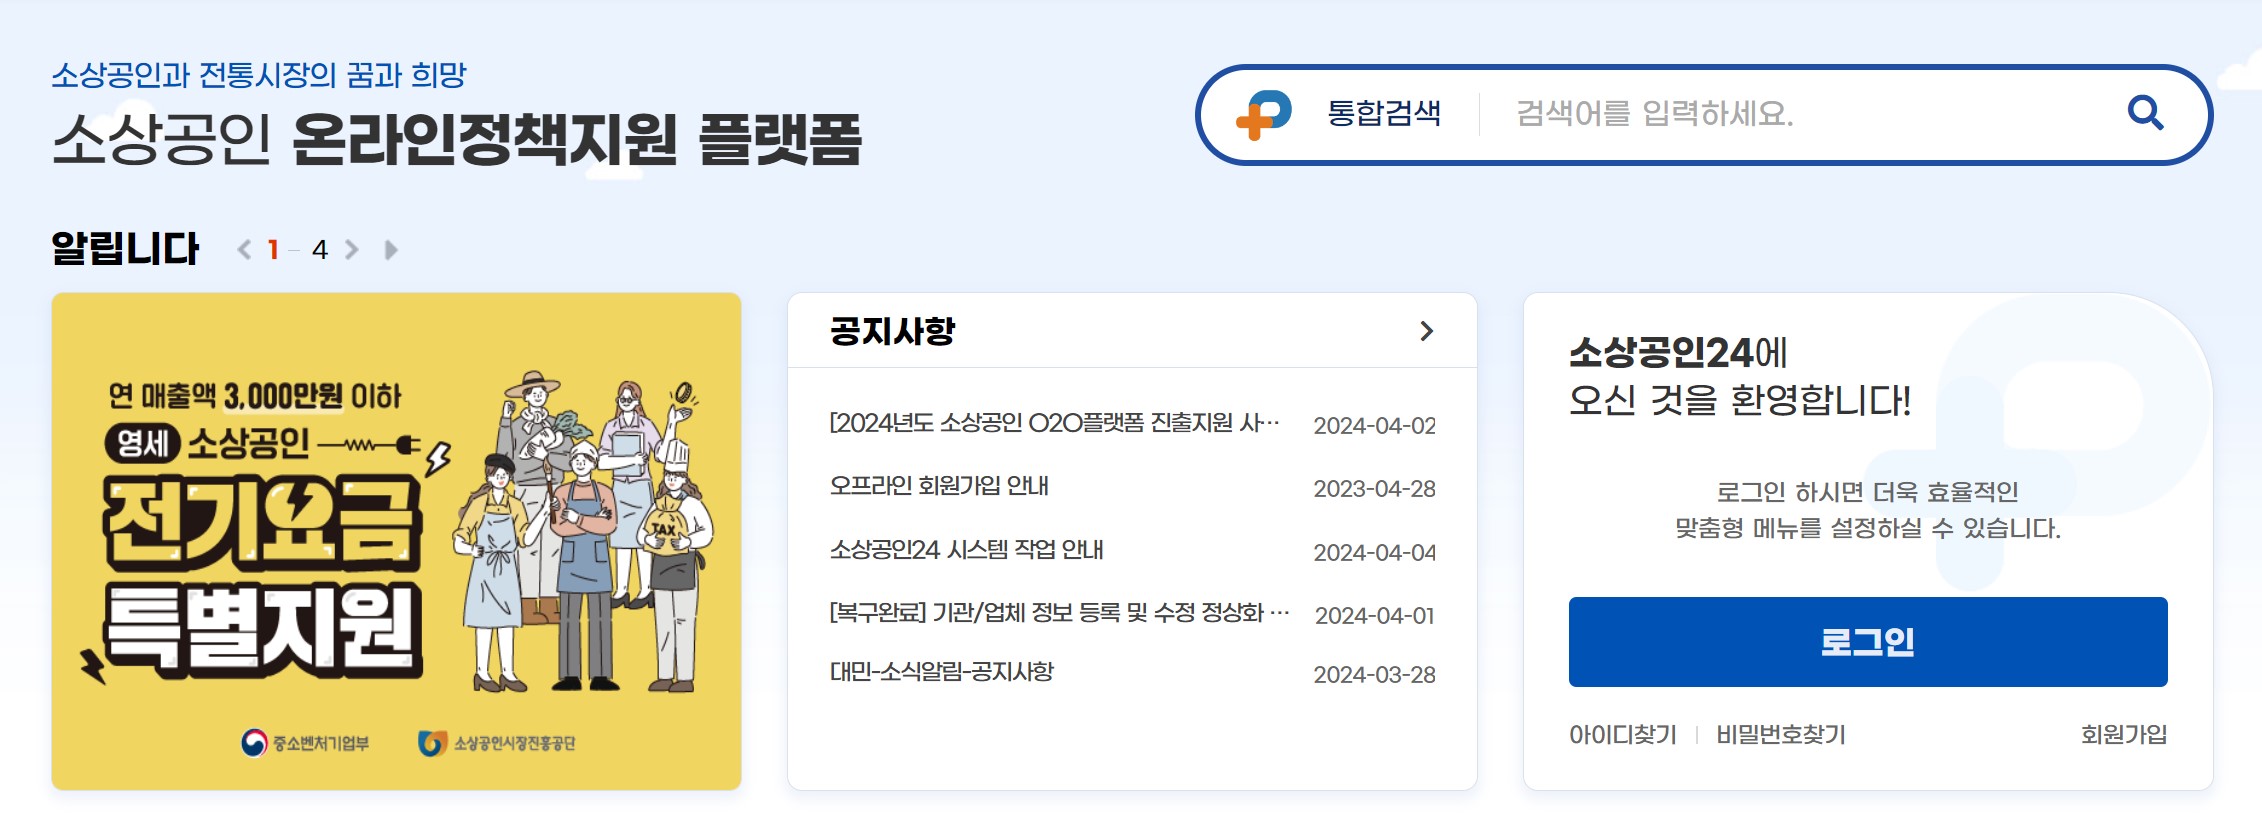Click the 알립니다 heading
This screenshot has width=2262, height=822.
pyautogui.click(x=125, y=249)
